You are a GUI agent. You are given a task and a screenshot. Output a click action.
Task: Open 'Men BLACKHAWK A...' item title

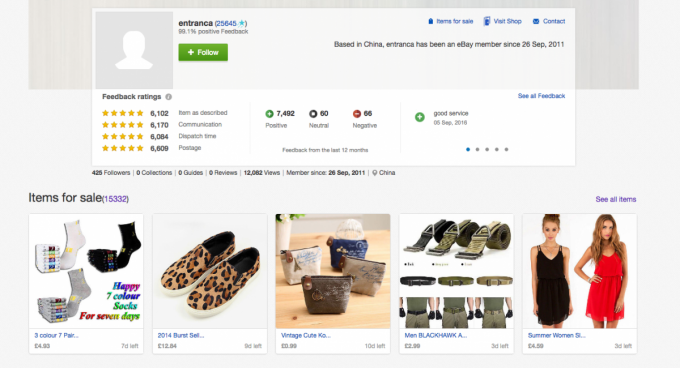click(x=436, y=335)
